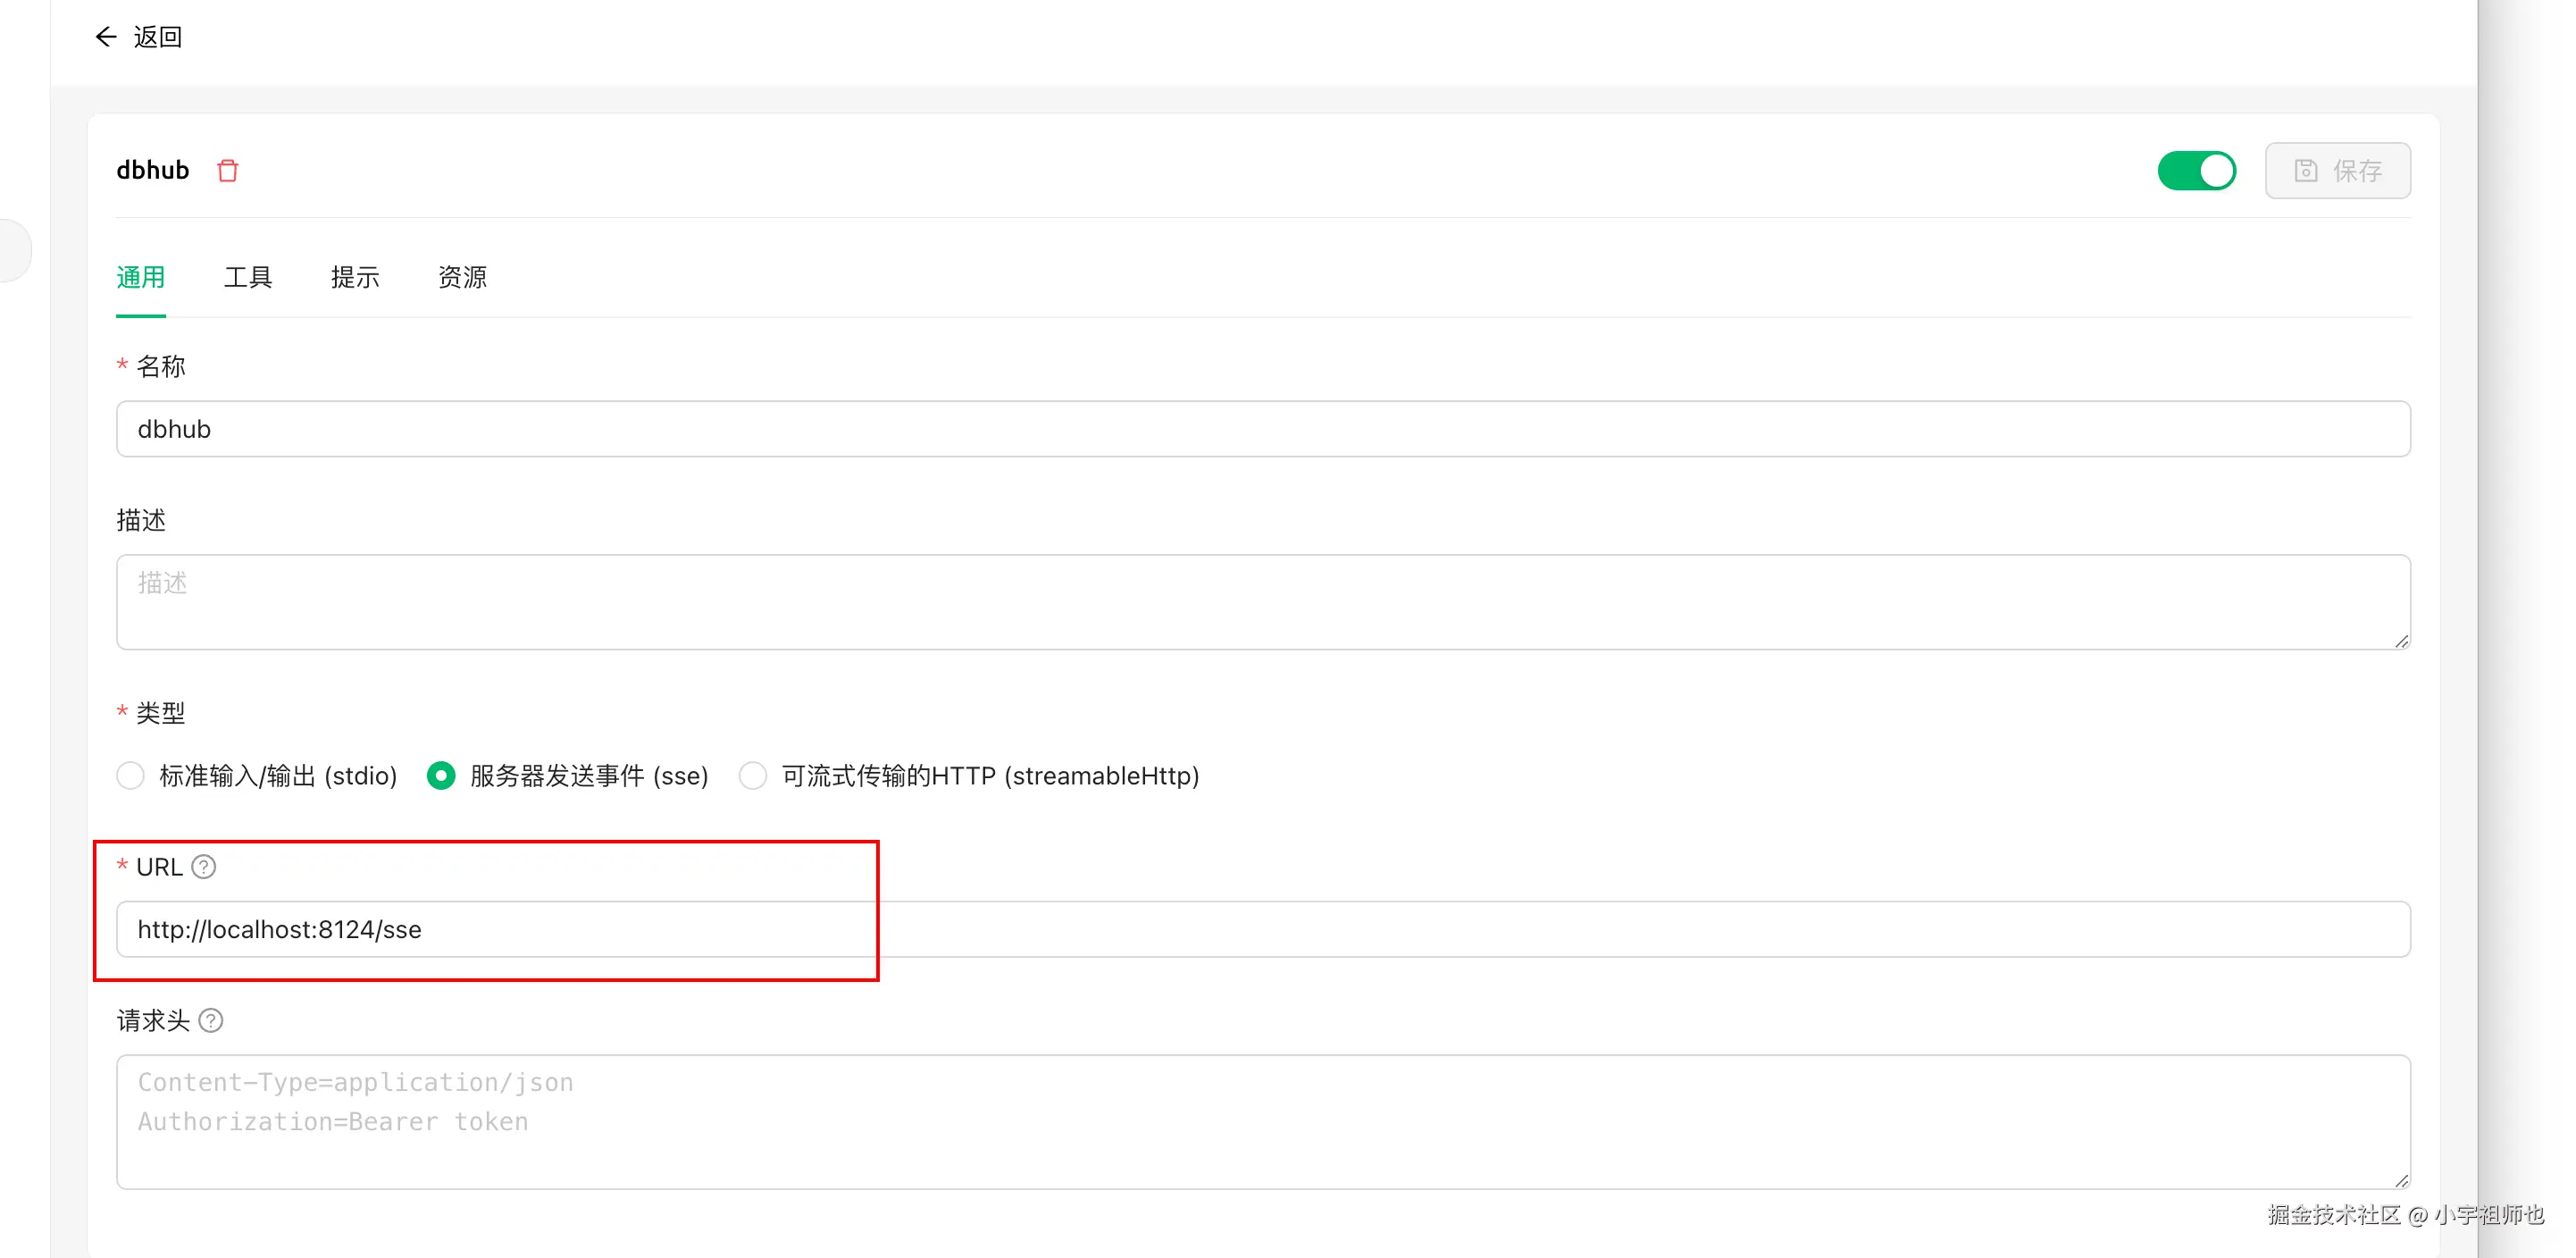Click the 请求头 help question icon
The image size is (2576, 1258).
tap(211, 1021)
